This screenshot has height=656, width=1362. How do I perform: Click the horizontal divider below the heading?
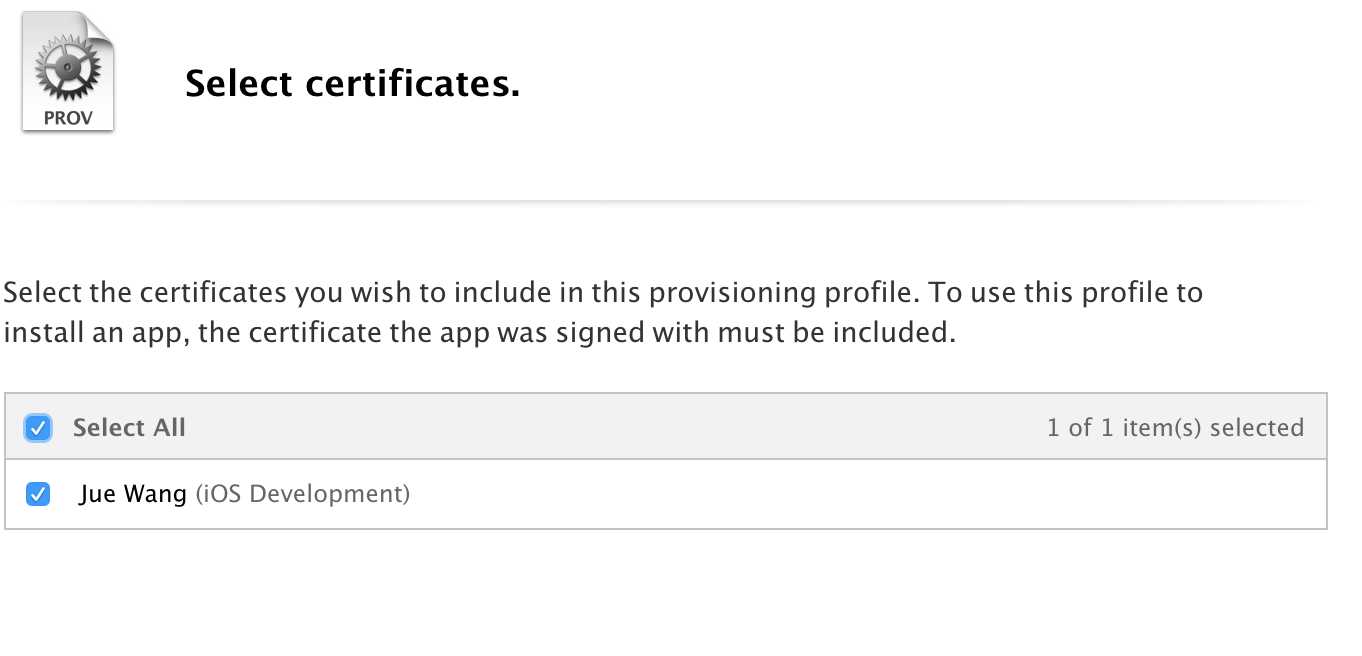coord(662,201)
